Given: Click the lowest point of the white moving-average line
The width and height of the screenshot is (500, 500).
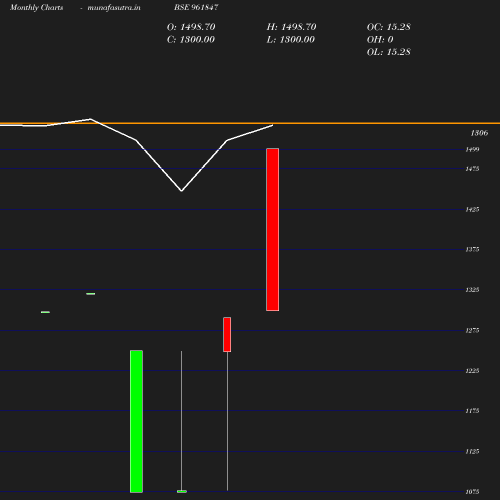Looking at the screenshot, I should coord(181,191).
